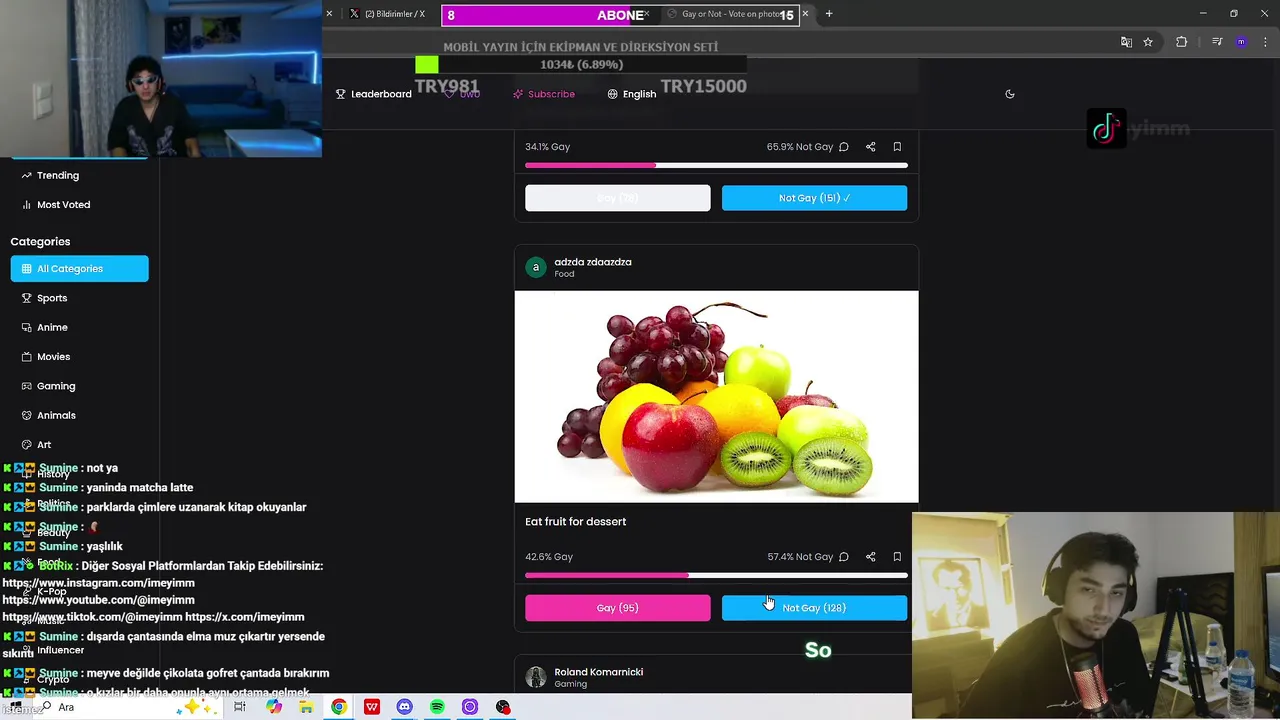Open Chrome from taskbar
This screenshot has width=1280, height=720.
pyautogui.click(x=339, y=707)
